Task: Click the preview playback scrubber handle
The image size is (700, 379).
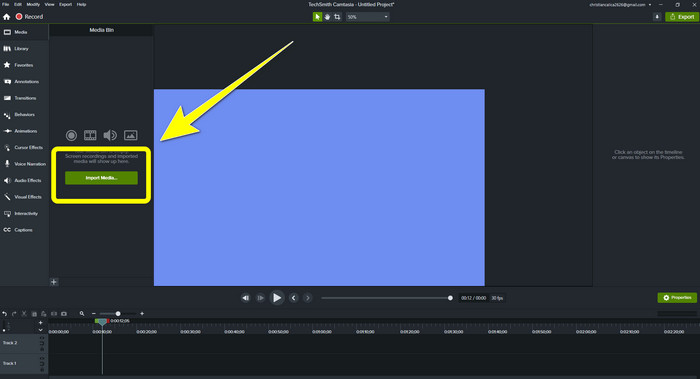Action: (x=450, y=298)
